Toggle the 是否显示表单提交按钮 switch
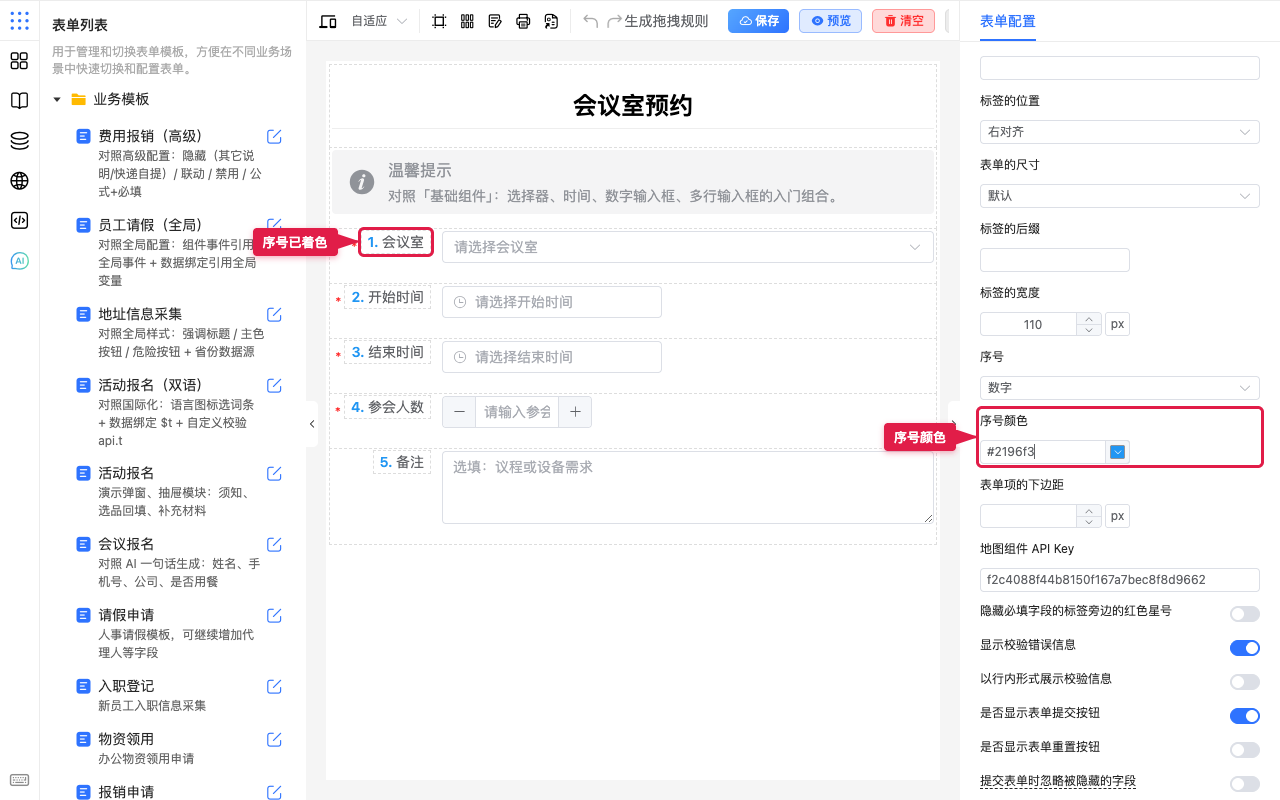Screen dimensions: 1280x800 click(x=1244, y=716)
